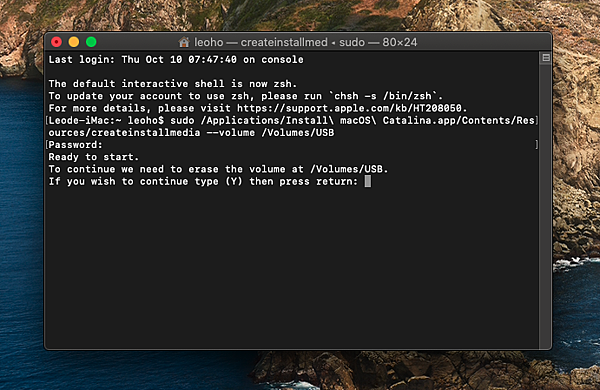Click the window title text createinstallmed
This screenshot has height=390, width=600.
[x=284, y=42]
